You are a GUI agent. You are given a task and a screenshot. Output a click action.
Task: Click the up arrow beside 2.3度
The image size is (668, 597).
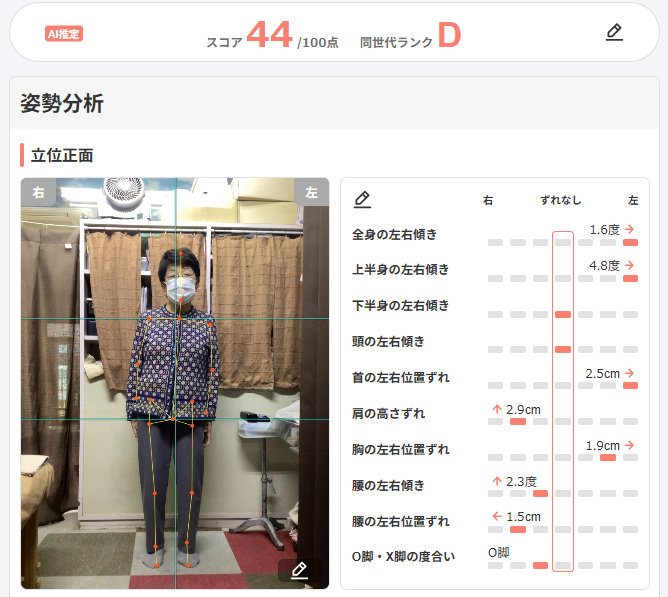496,481
